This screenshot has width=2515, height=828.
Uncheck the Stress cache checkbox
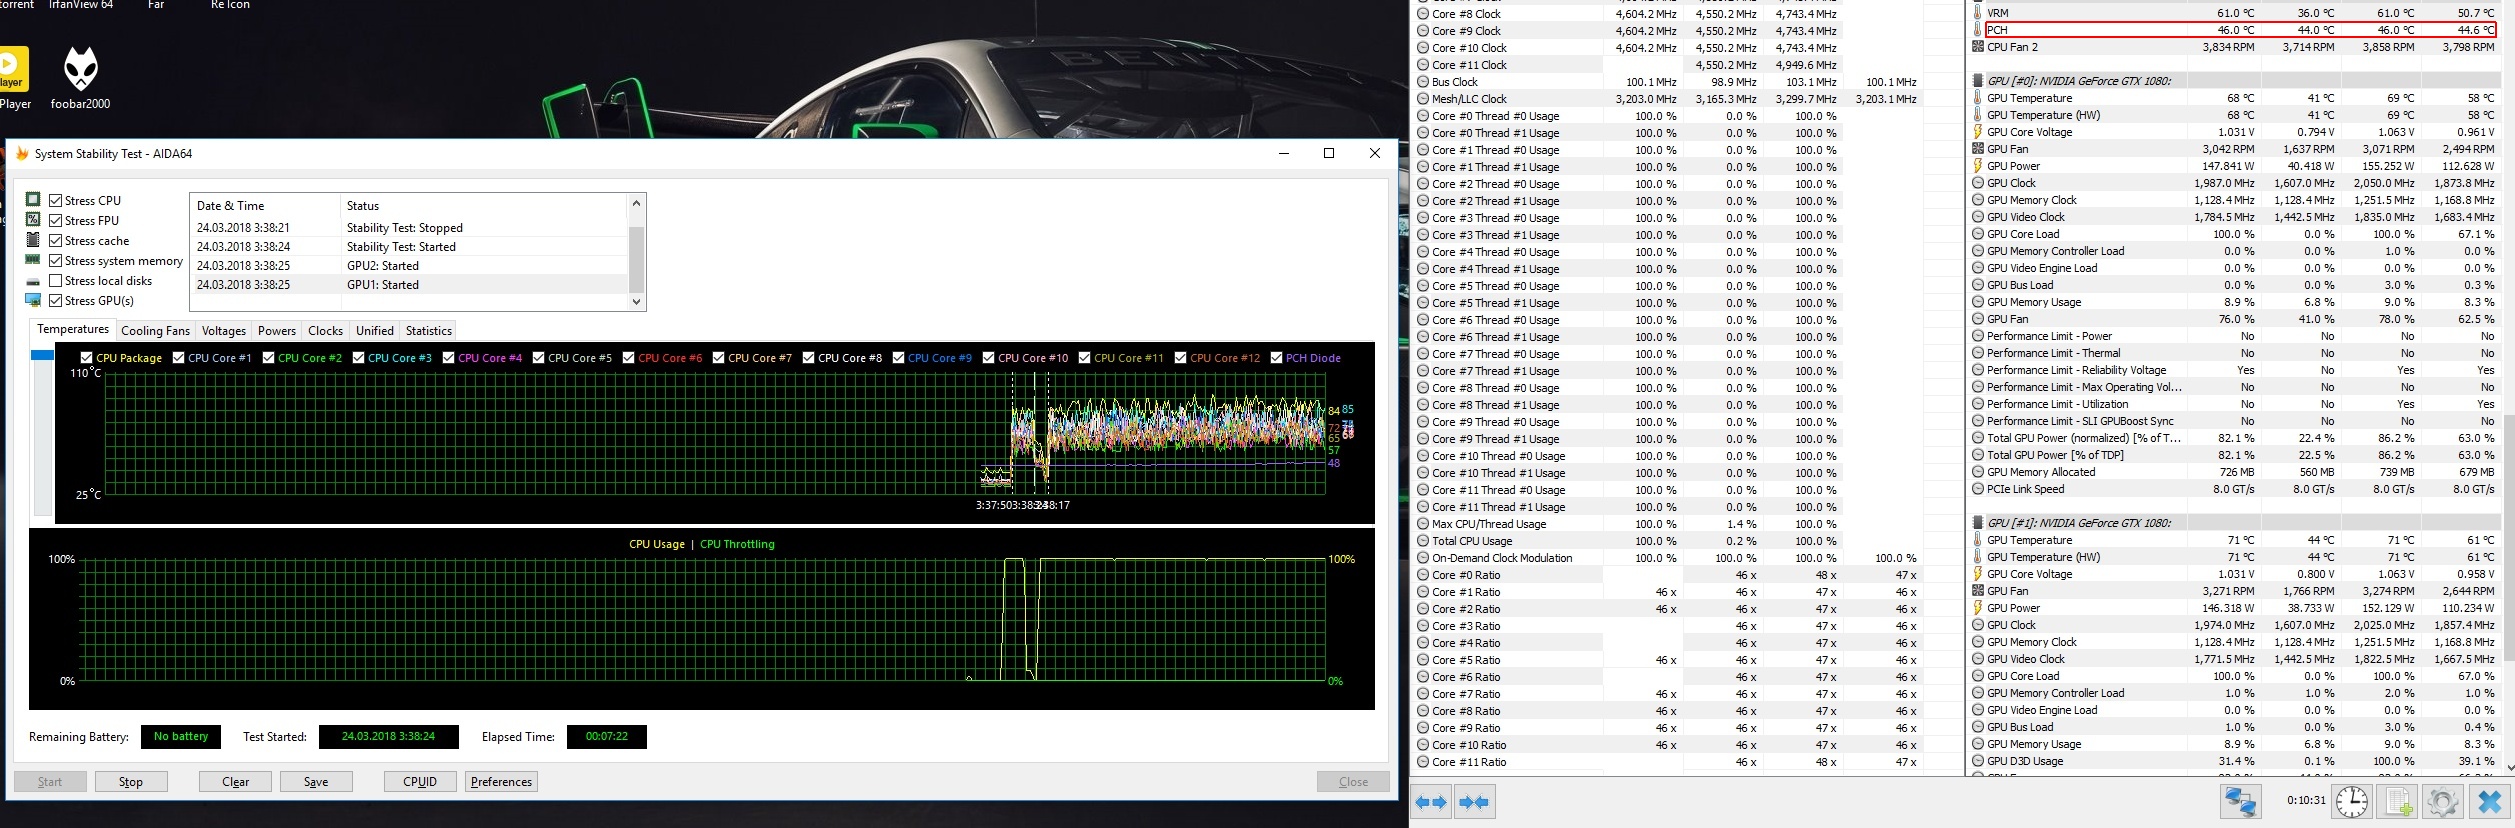point(56,240)
